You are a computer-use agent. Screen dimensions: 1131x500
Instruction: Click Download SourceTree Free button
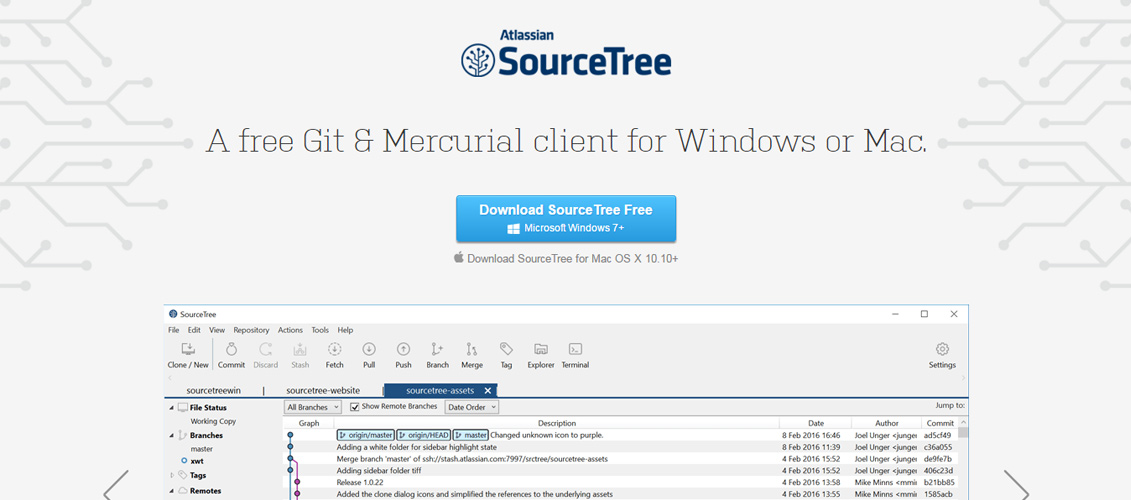[566, 219]
